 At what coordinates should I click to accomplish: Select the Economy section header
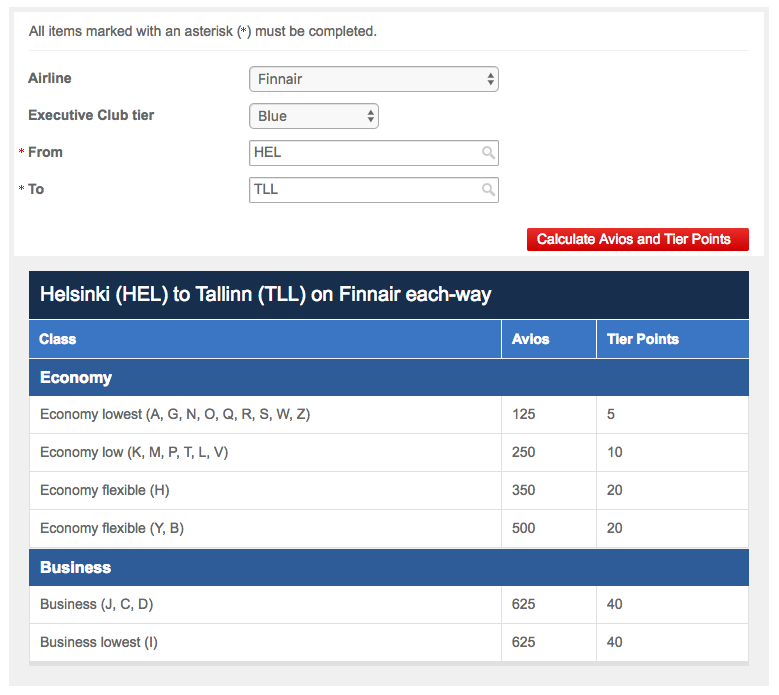(x=76, y=378)
